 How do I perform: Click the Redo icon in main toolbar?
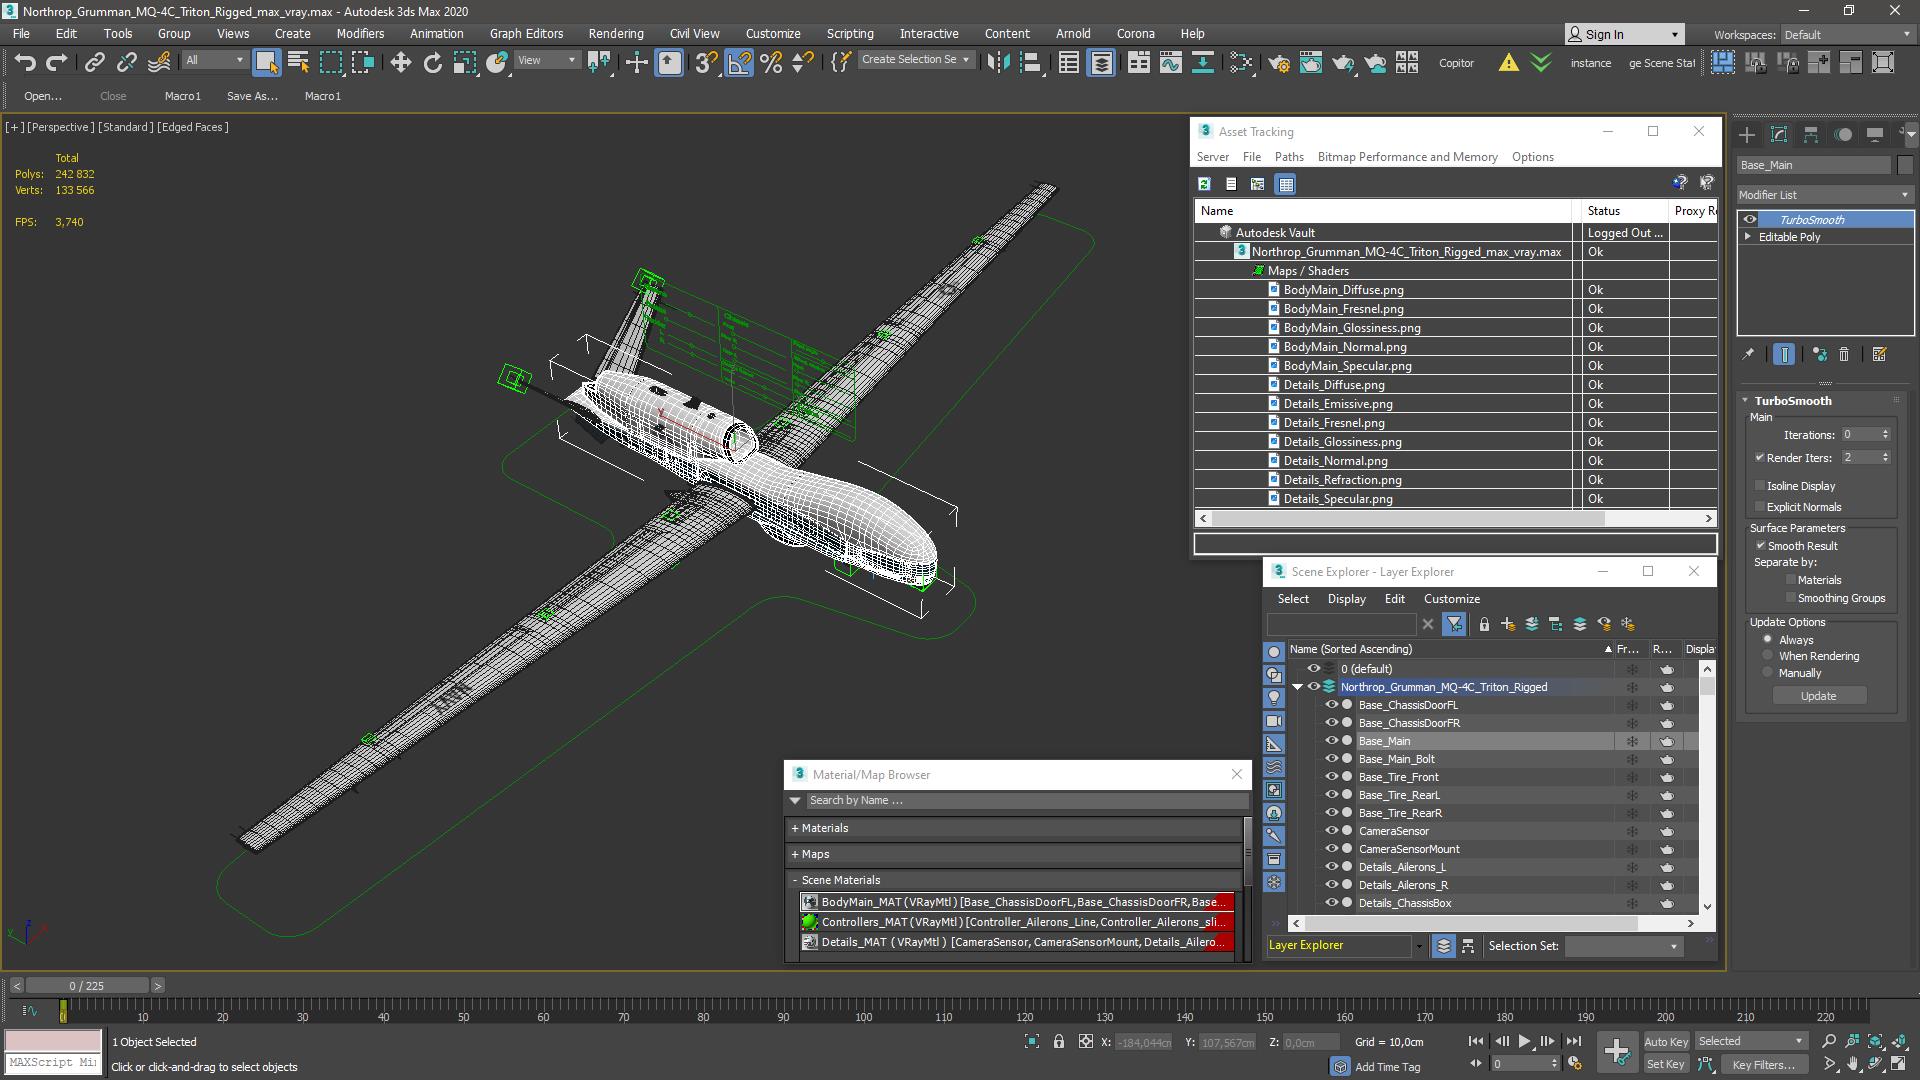(x=57, y=63)
